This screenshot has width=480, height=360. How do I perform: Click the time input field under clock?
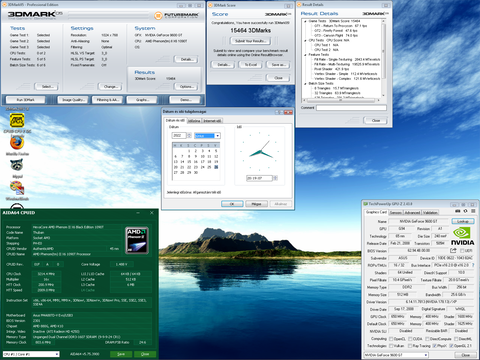[260, 178]
